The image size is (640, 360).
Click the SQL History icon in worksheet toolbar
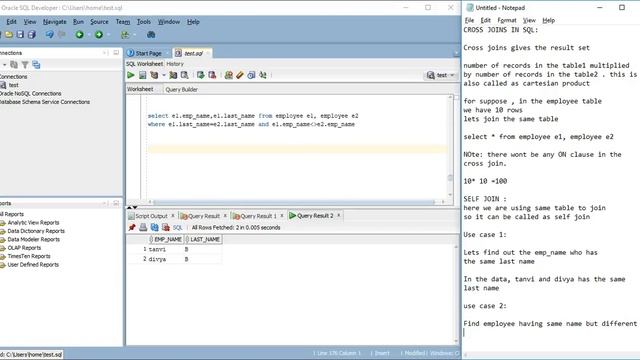(x=251, y=75)
